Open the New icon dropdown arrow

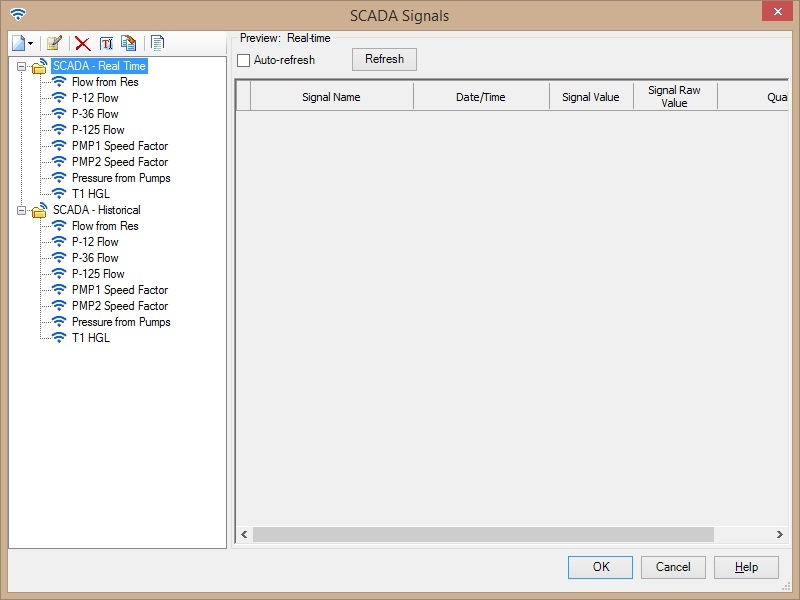31,44
